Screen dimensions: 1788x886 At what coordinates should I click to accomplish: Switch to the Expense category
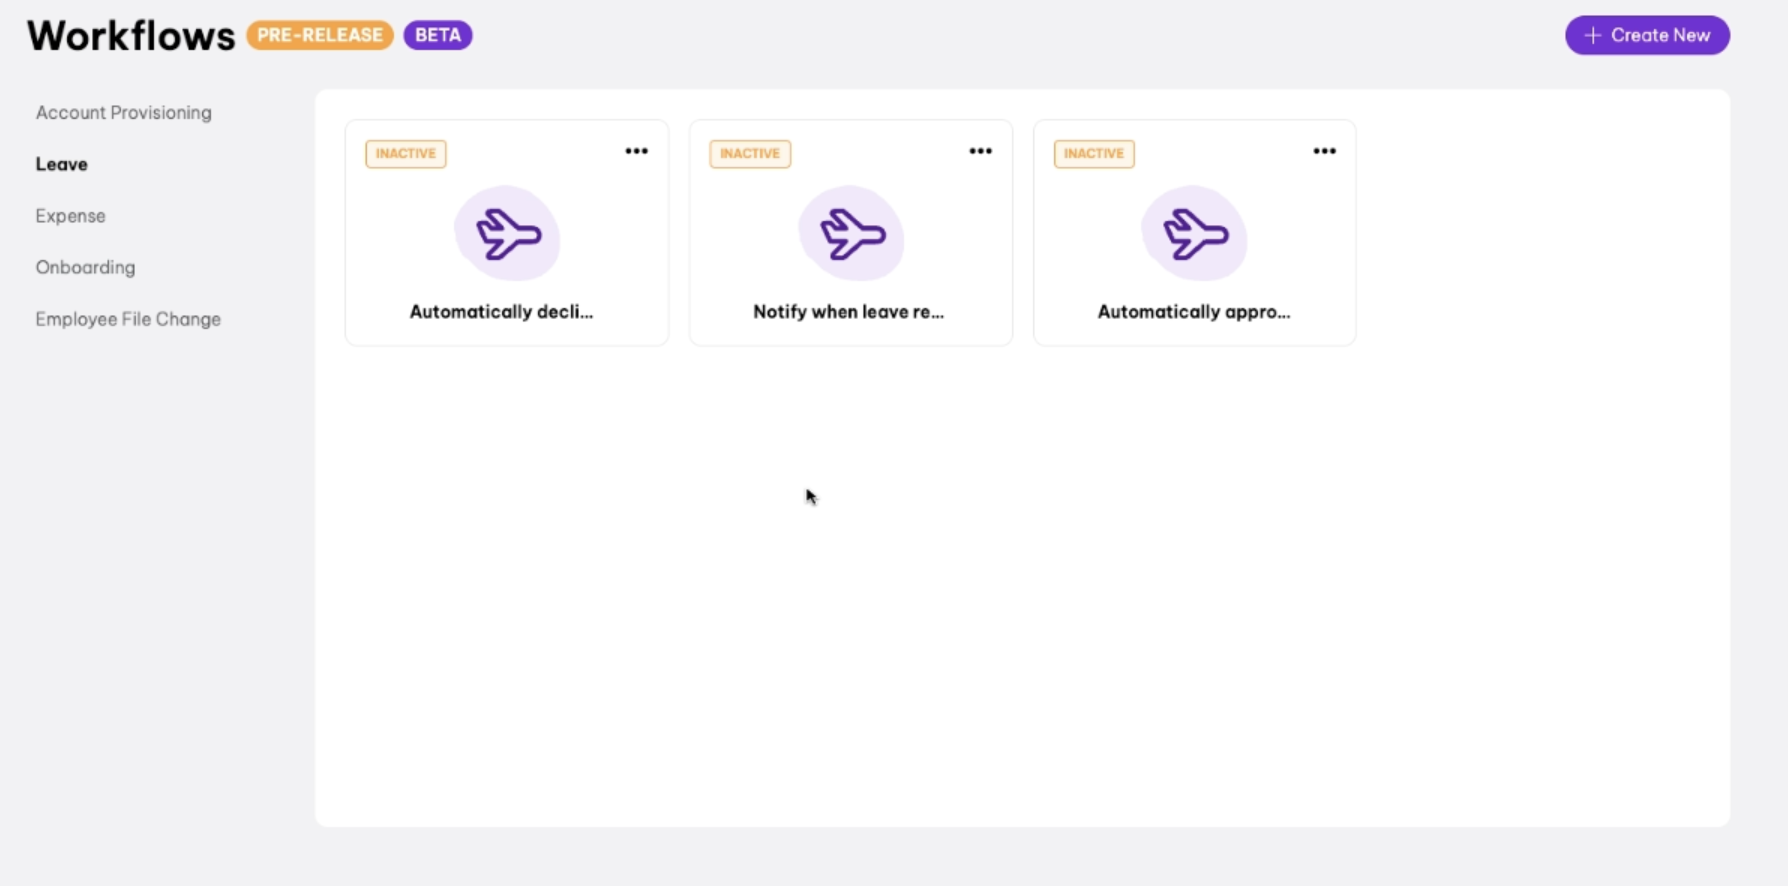[x=71, y=216]
